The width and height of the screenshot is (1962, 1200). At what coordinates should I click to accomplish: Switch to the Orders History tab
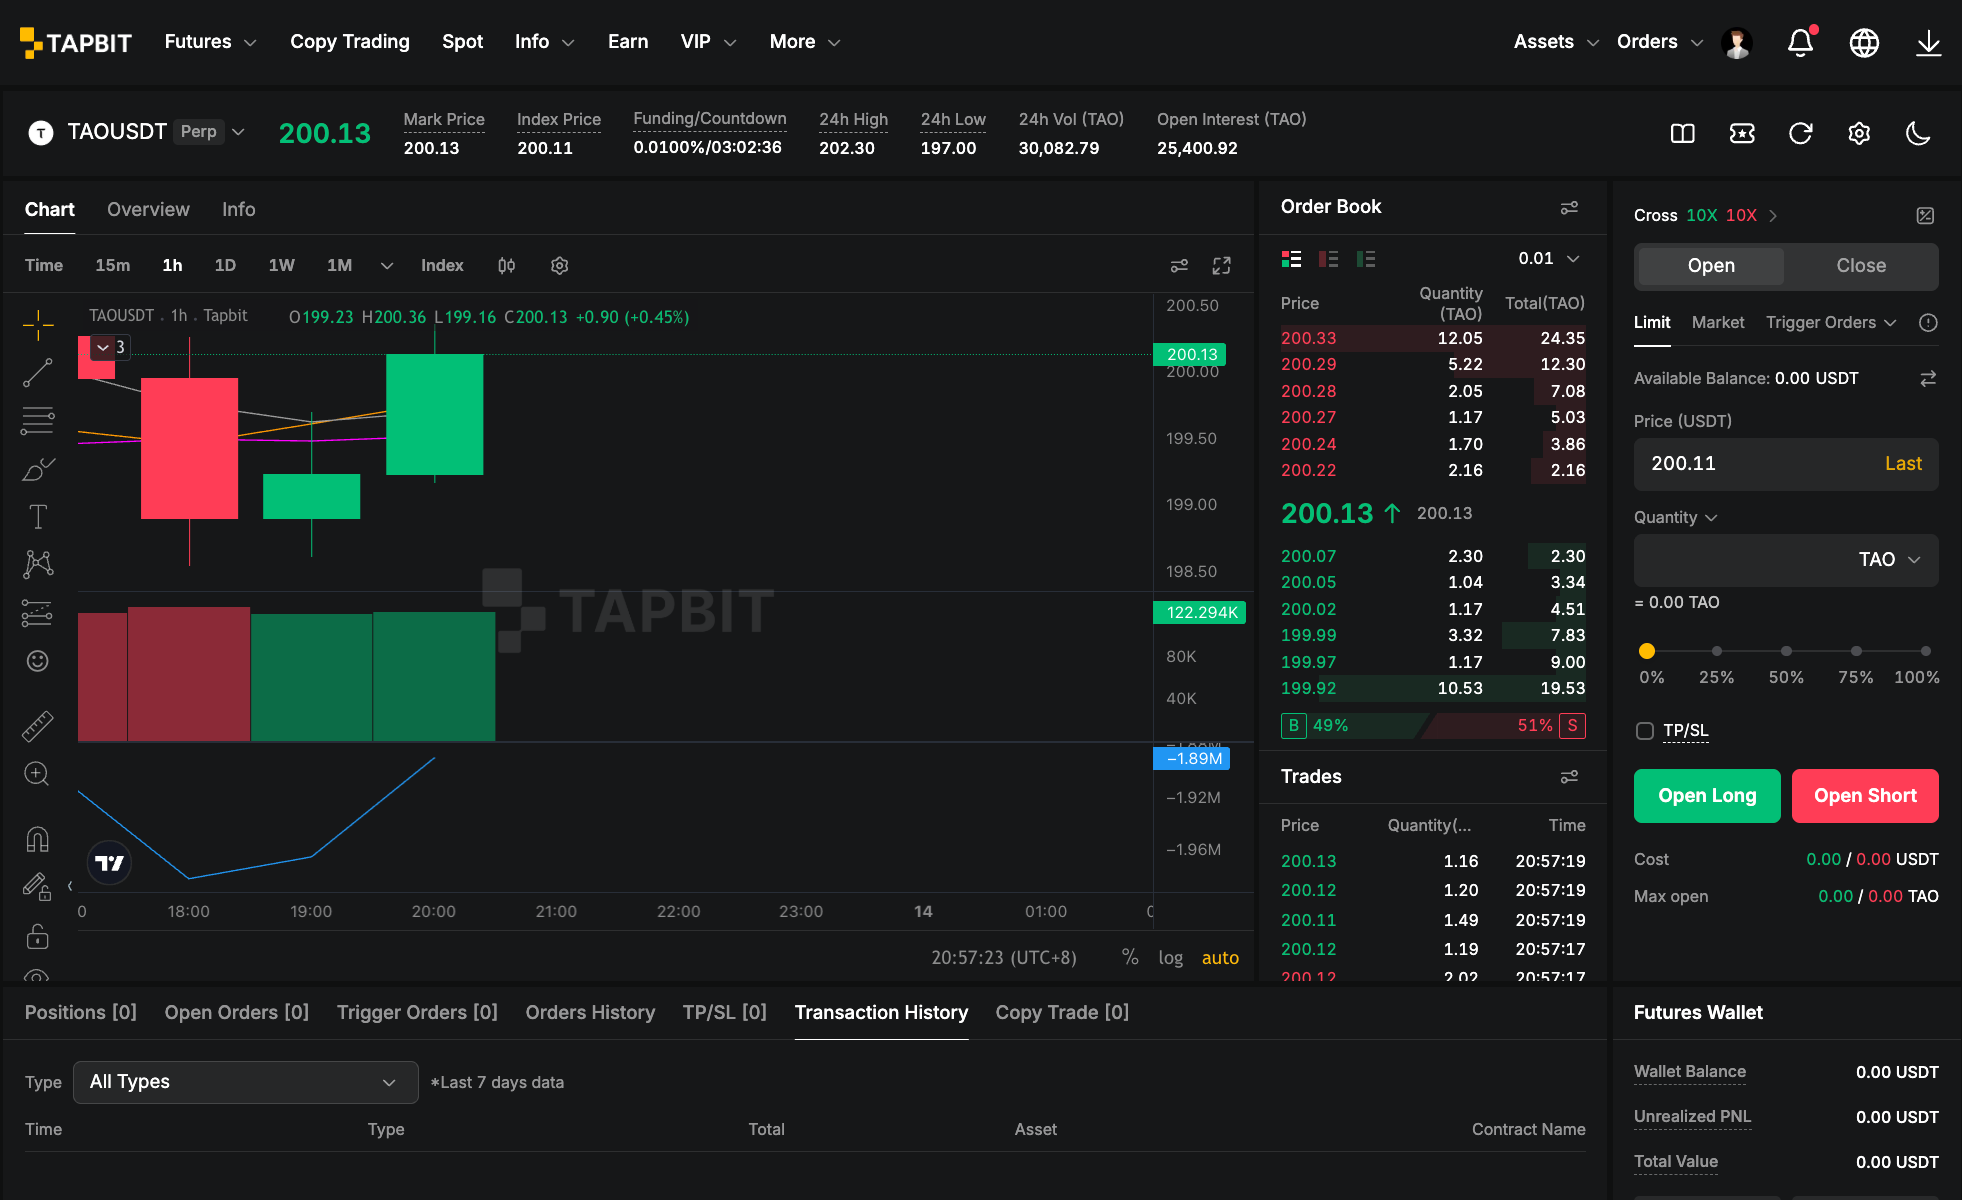(590, 1012)
